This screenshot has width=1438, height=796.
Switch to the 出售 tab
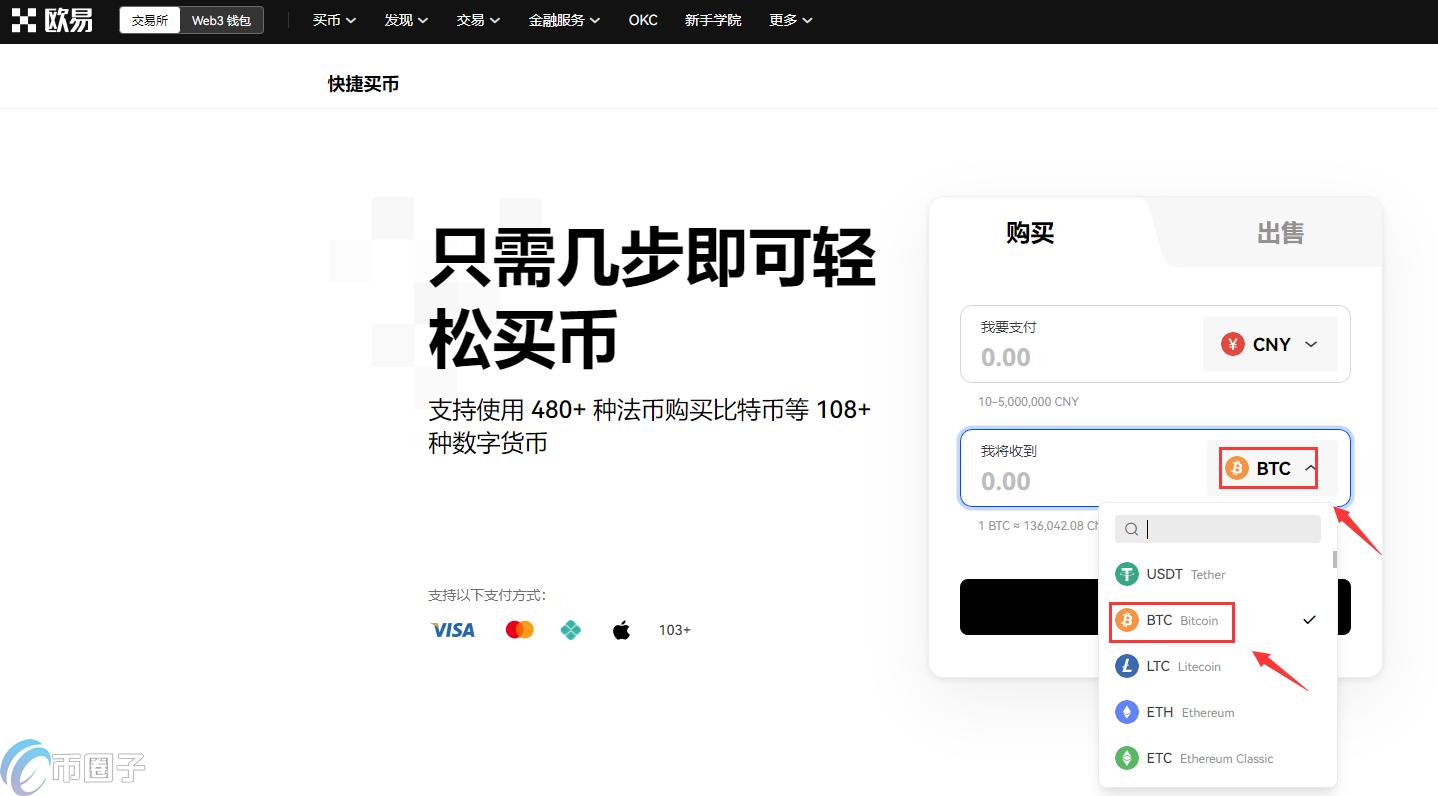pos(1281,232)
